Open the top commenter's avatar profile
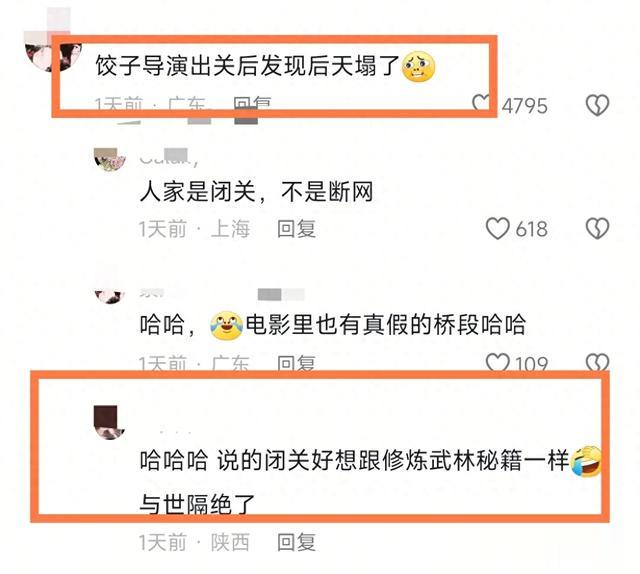The image size is (640, 574). 53,55
